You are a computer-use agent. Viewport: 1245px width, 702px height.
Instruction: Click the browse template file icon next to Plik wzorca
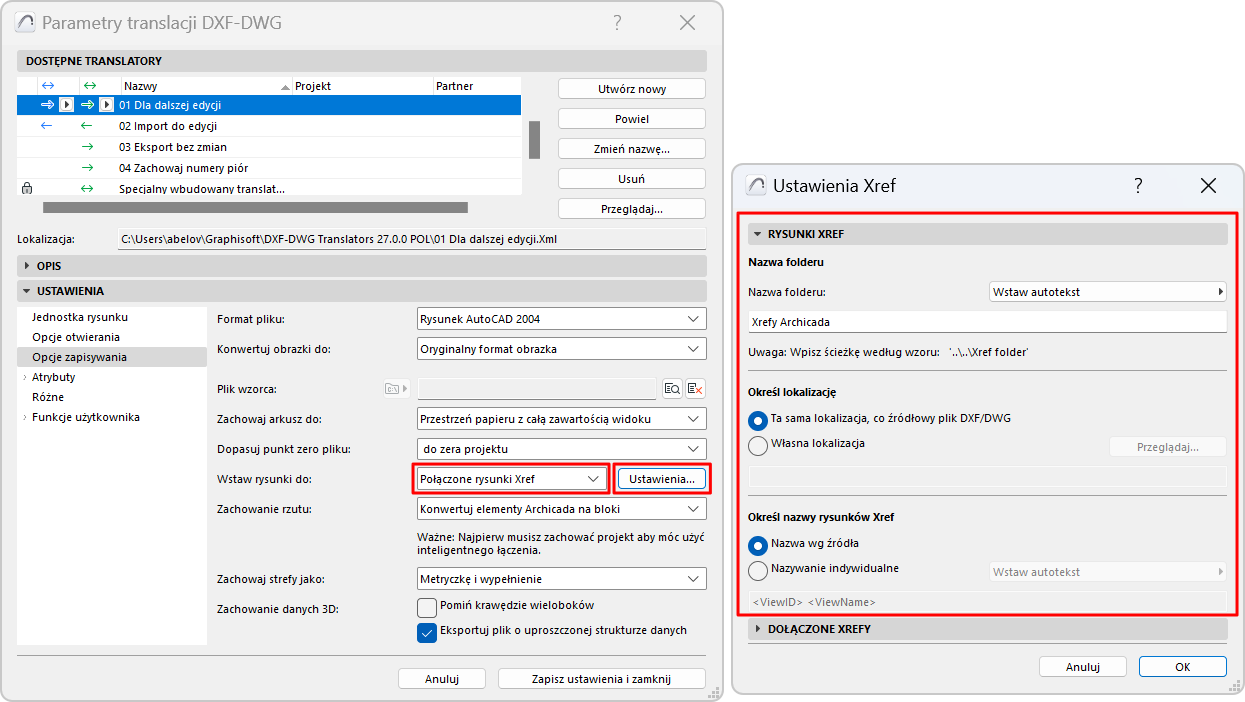click(x=672, y=389)
